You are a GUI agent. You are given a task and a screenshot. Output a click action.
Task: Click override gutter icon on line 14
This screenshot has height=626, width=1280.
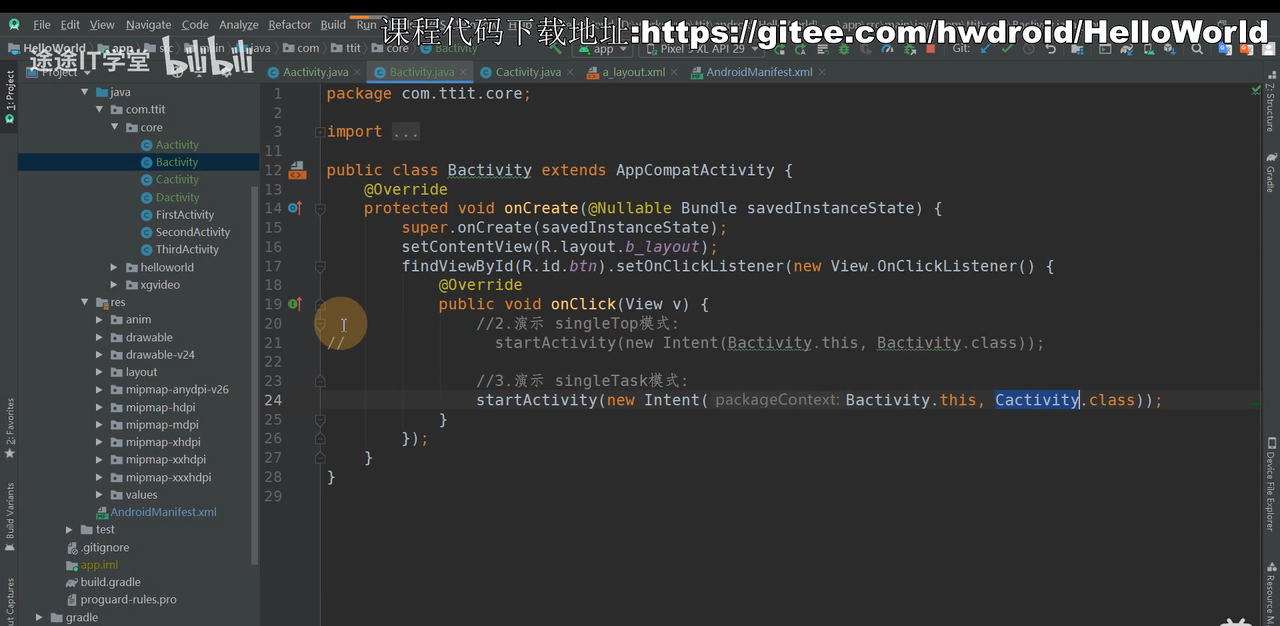click(294, 208)
